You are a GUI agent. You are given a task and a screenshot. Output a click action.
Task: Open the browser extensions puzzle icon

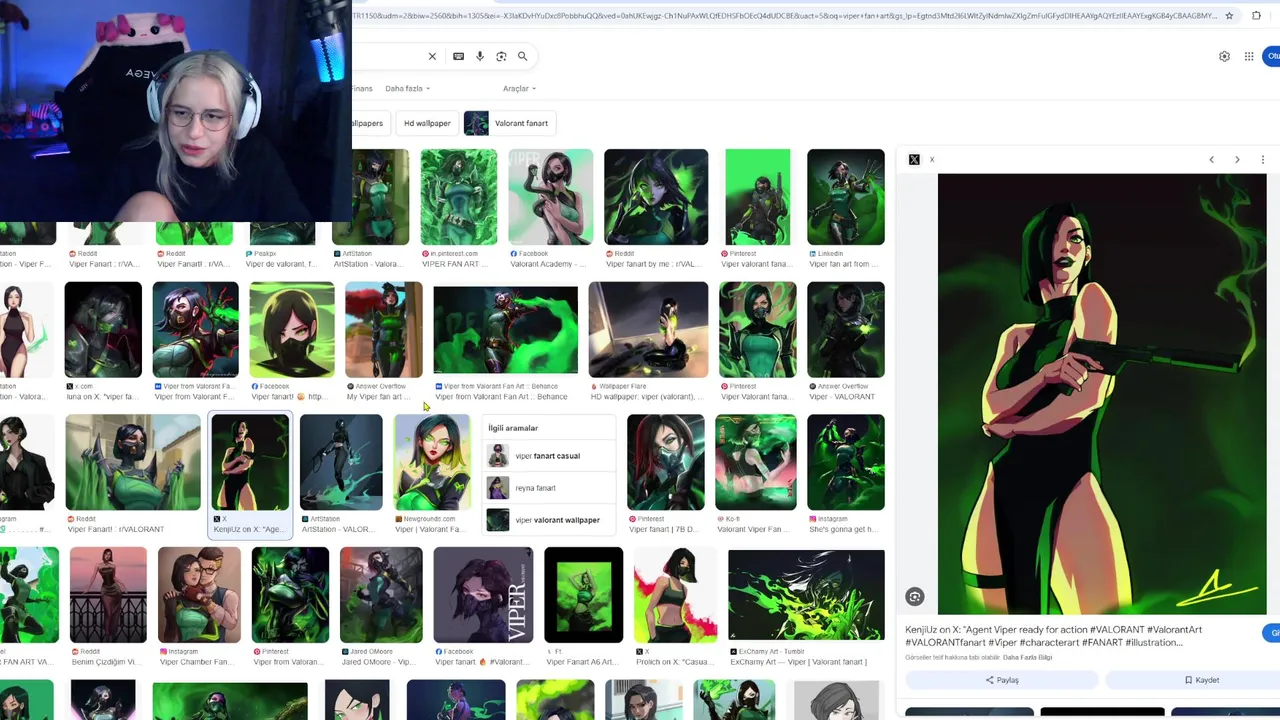[x=1256, y=15]
